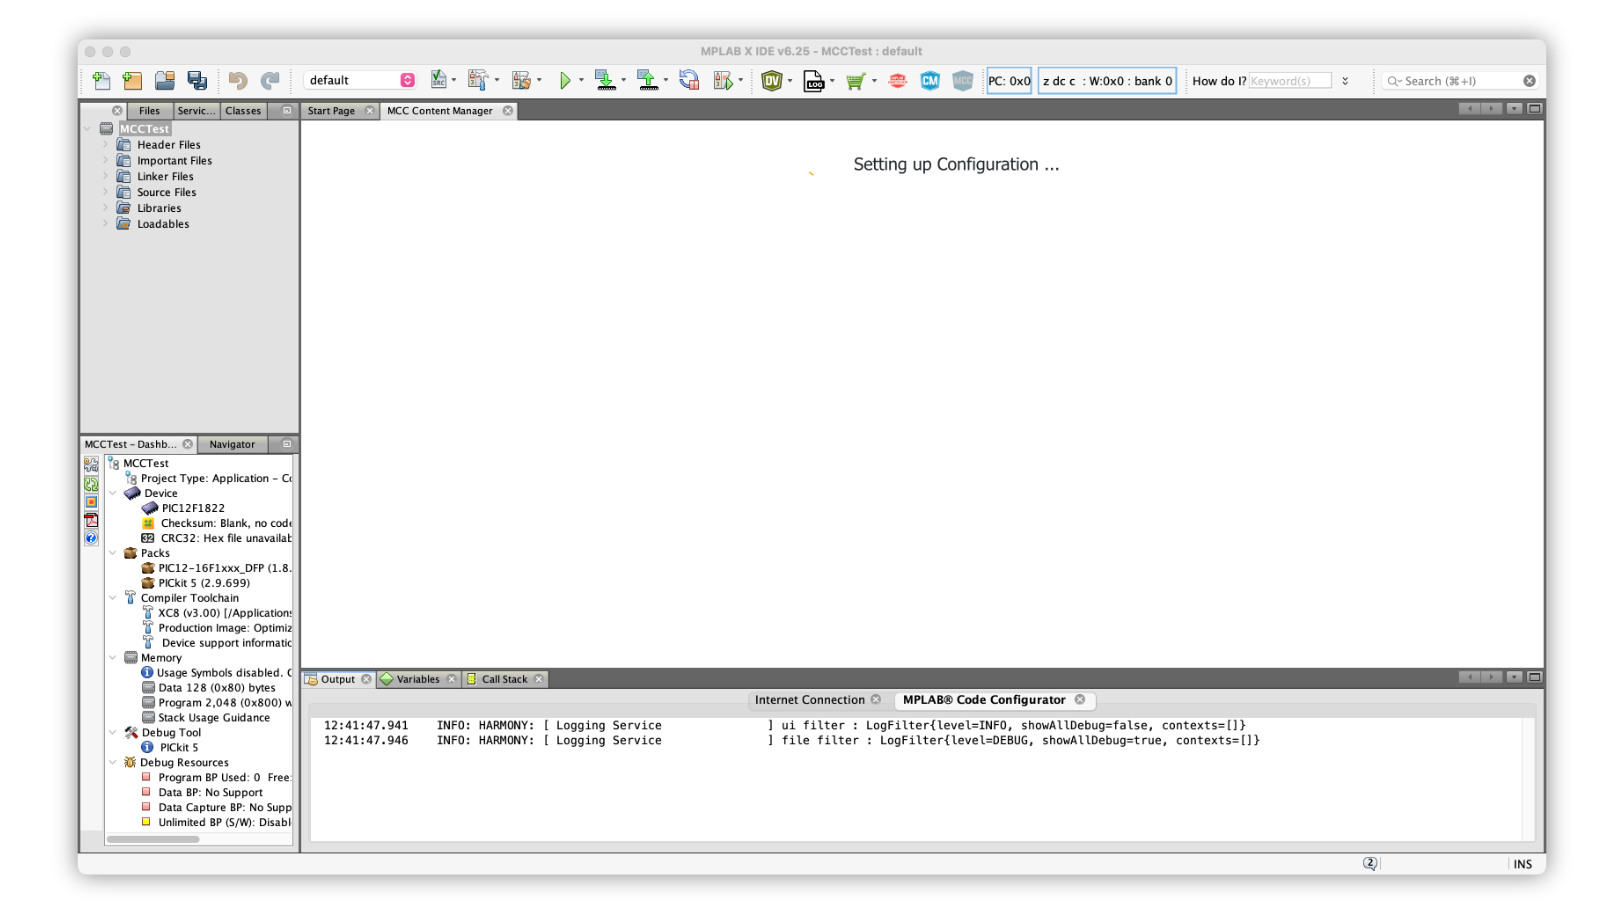The height and width of the screenshot is (914, 1624).
Task: Select the Internet Connection output tab
Action: click(809, 701)
